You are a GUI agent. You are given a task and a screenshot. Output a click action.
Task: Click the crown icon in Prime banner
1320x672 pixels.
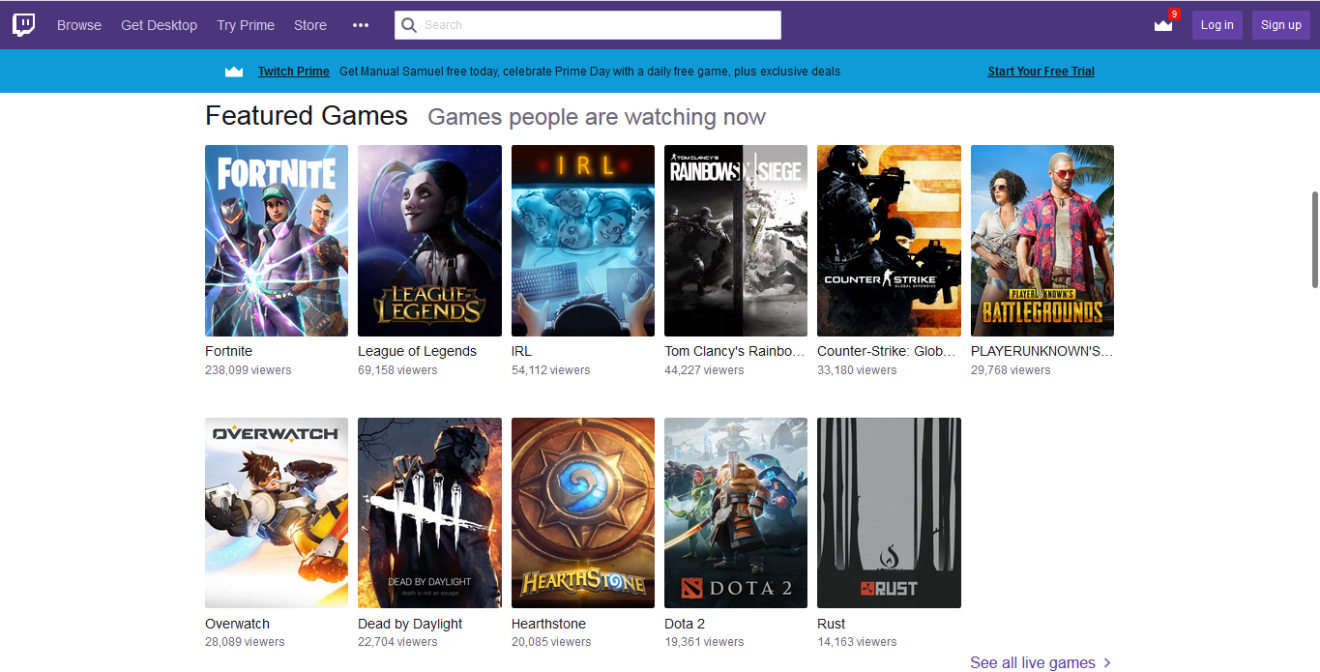[234, 71]
